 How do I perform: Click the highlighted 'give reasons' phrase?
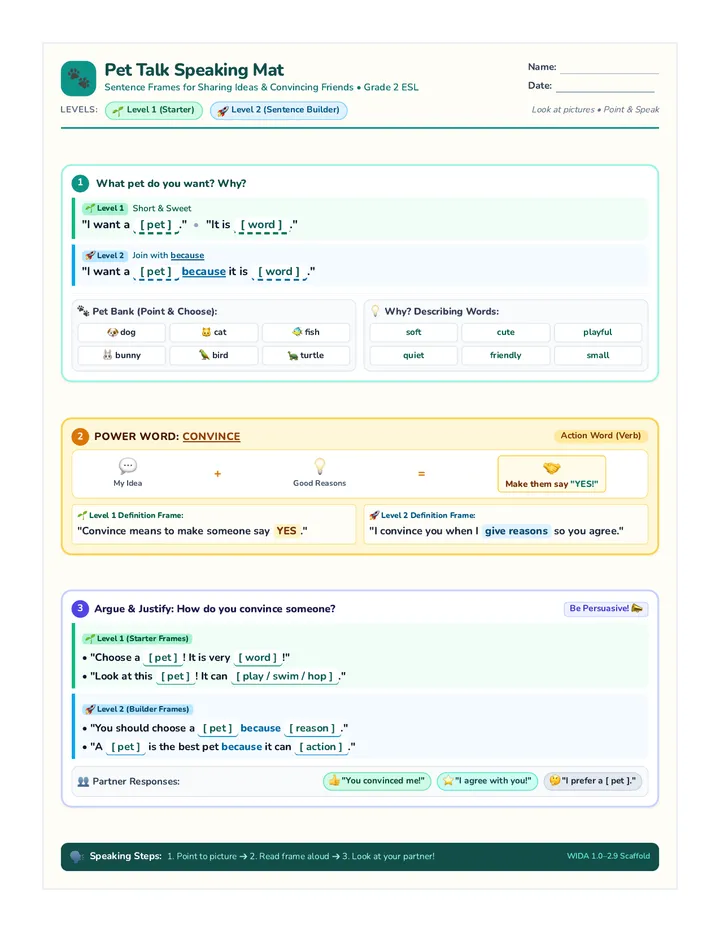click(516, 531)
